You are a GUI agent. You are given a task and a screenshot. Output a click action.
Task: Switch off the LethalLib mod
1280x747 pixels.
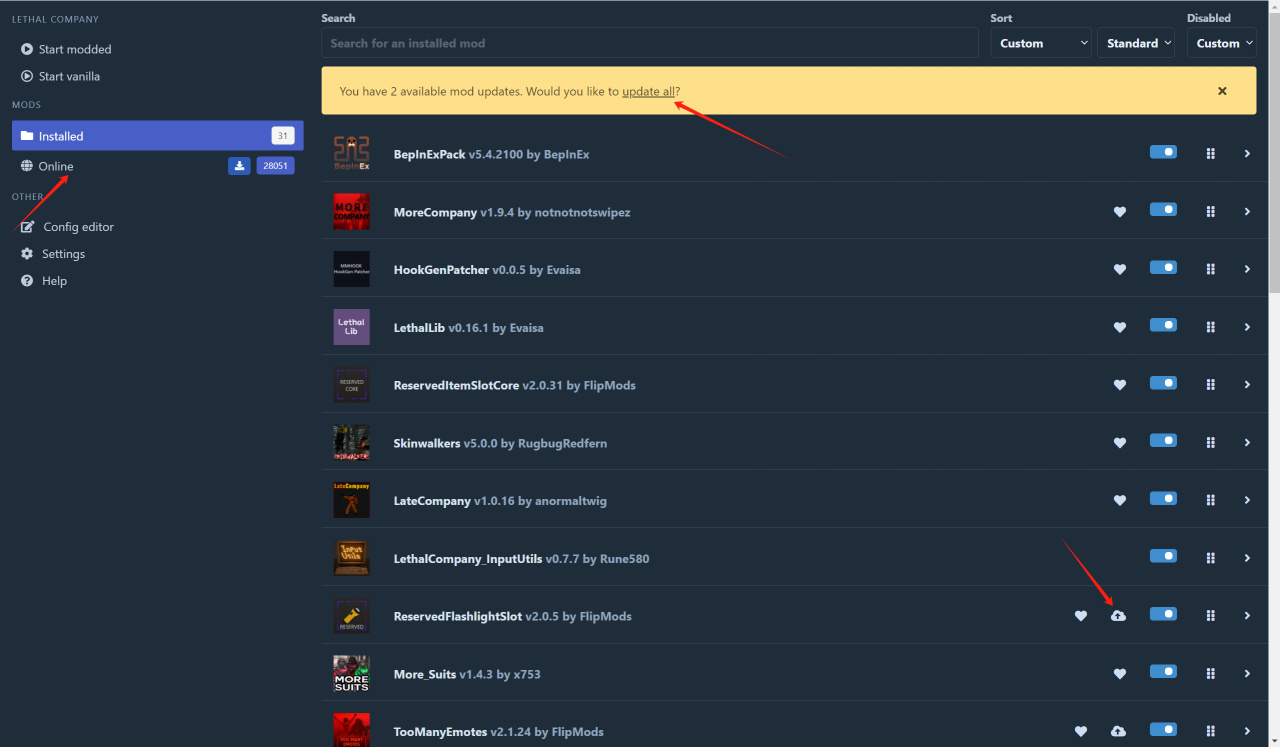point(1163,325)
